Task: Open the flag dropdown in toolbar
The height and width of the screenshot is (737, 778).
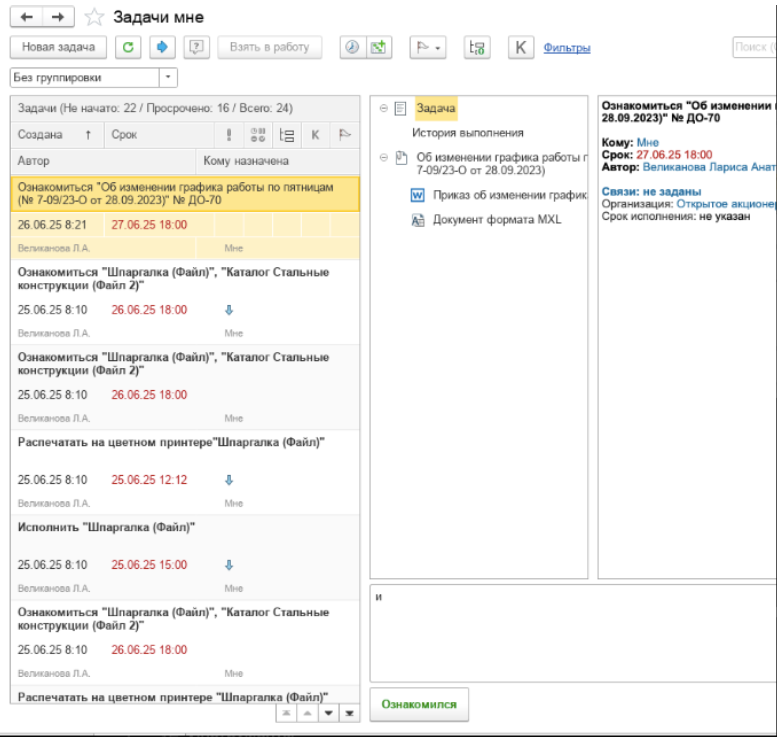Action: tap(427, 47)
